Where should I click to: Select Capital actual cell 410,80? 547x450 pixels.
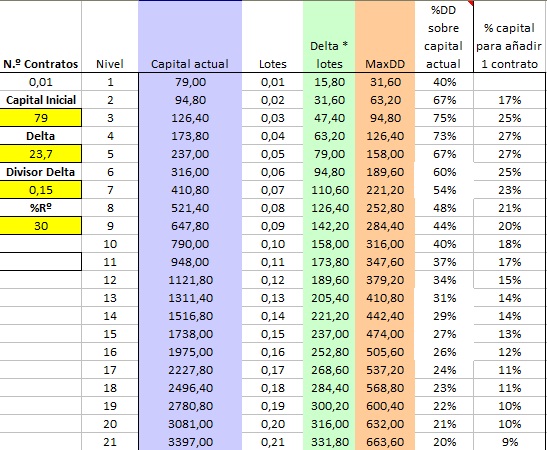190,190
